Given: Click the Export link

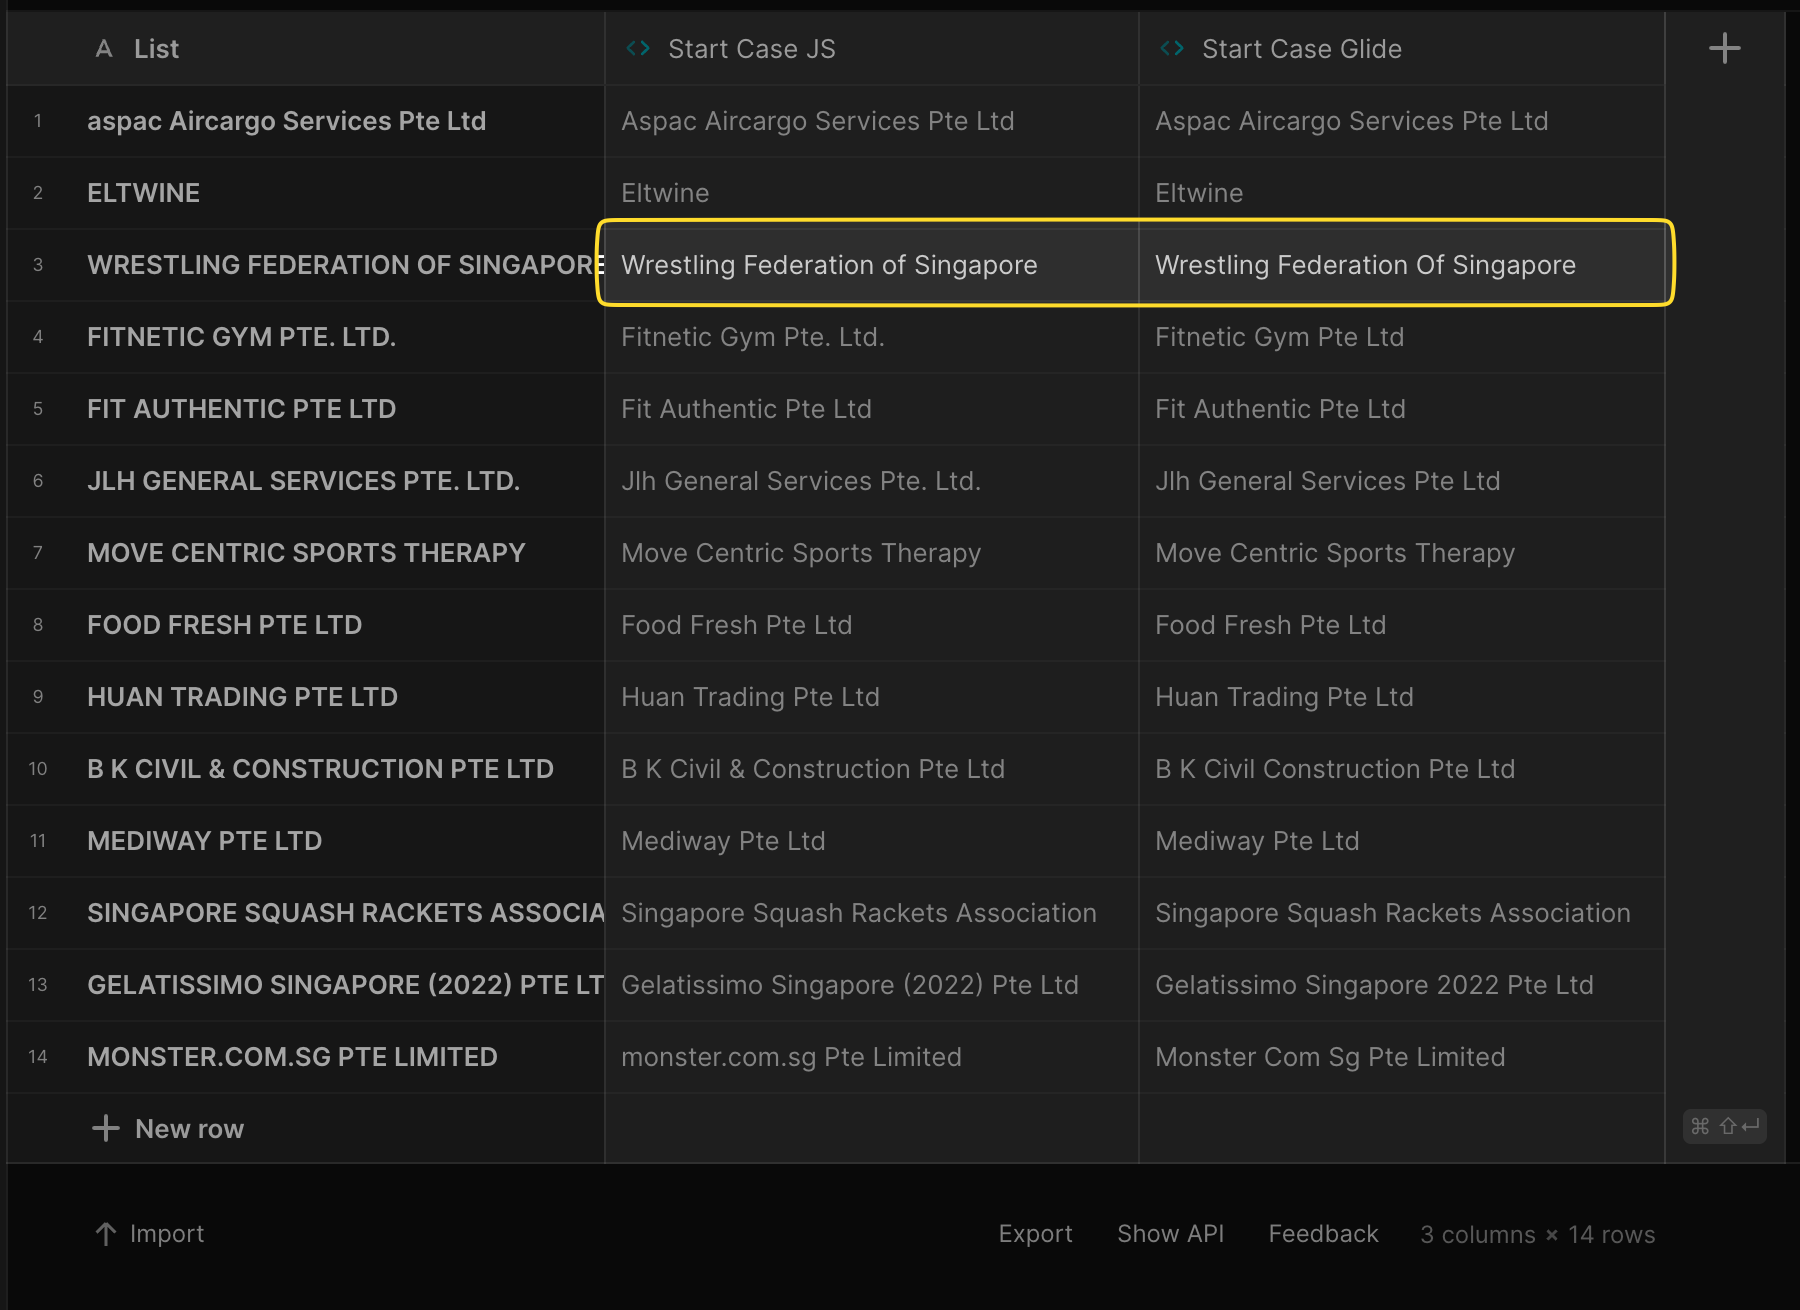Looking at the screenshot, I should point(1035,1234).
